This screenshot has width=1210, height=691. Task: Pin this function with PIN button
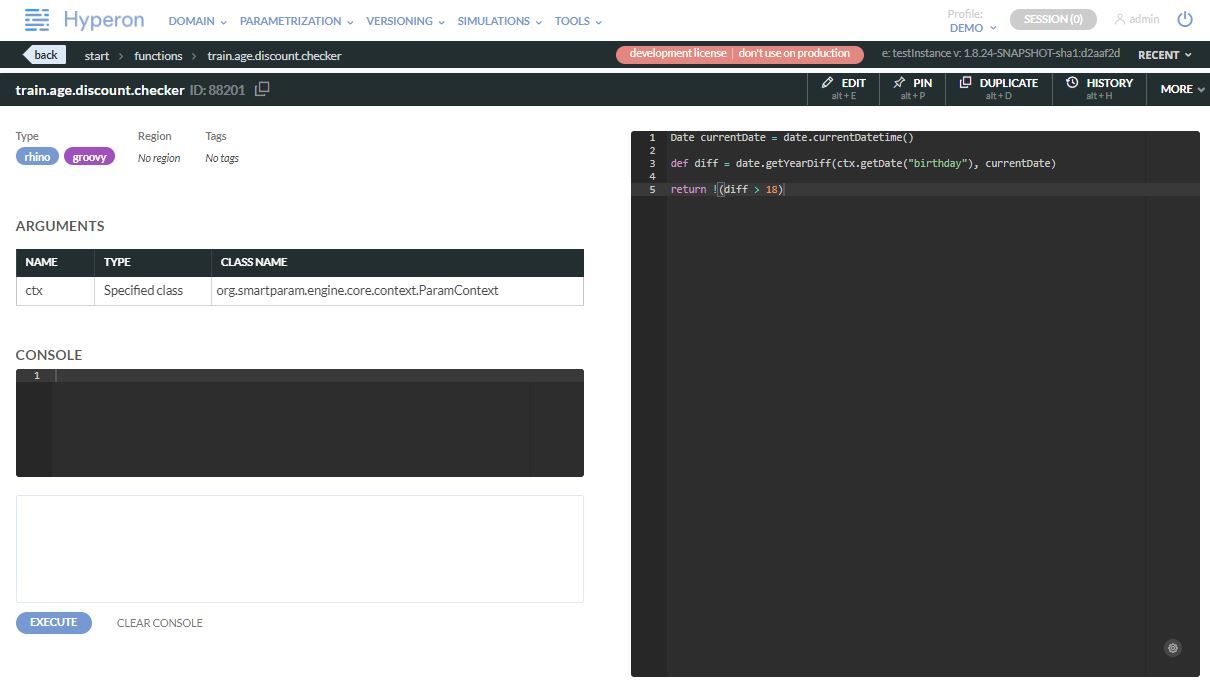click(x=912, y=88)
